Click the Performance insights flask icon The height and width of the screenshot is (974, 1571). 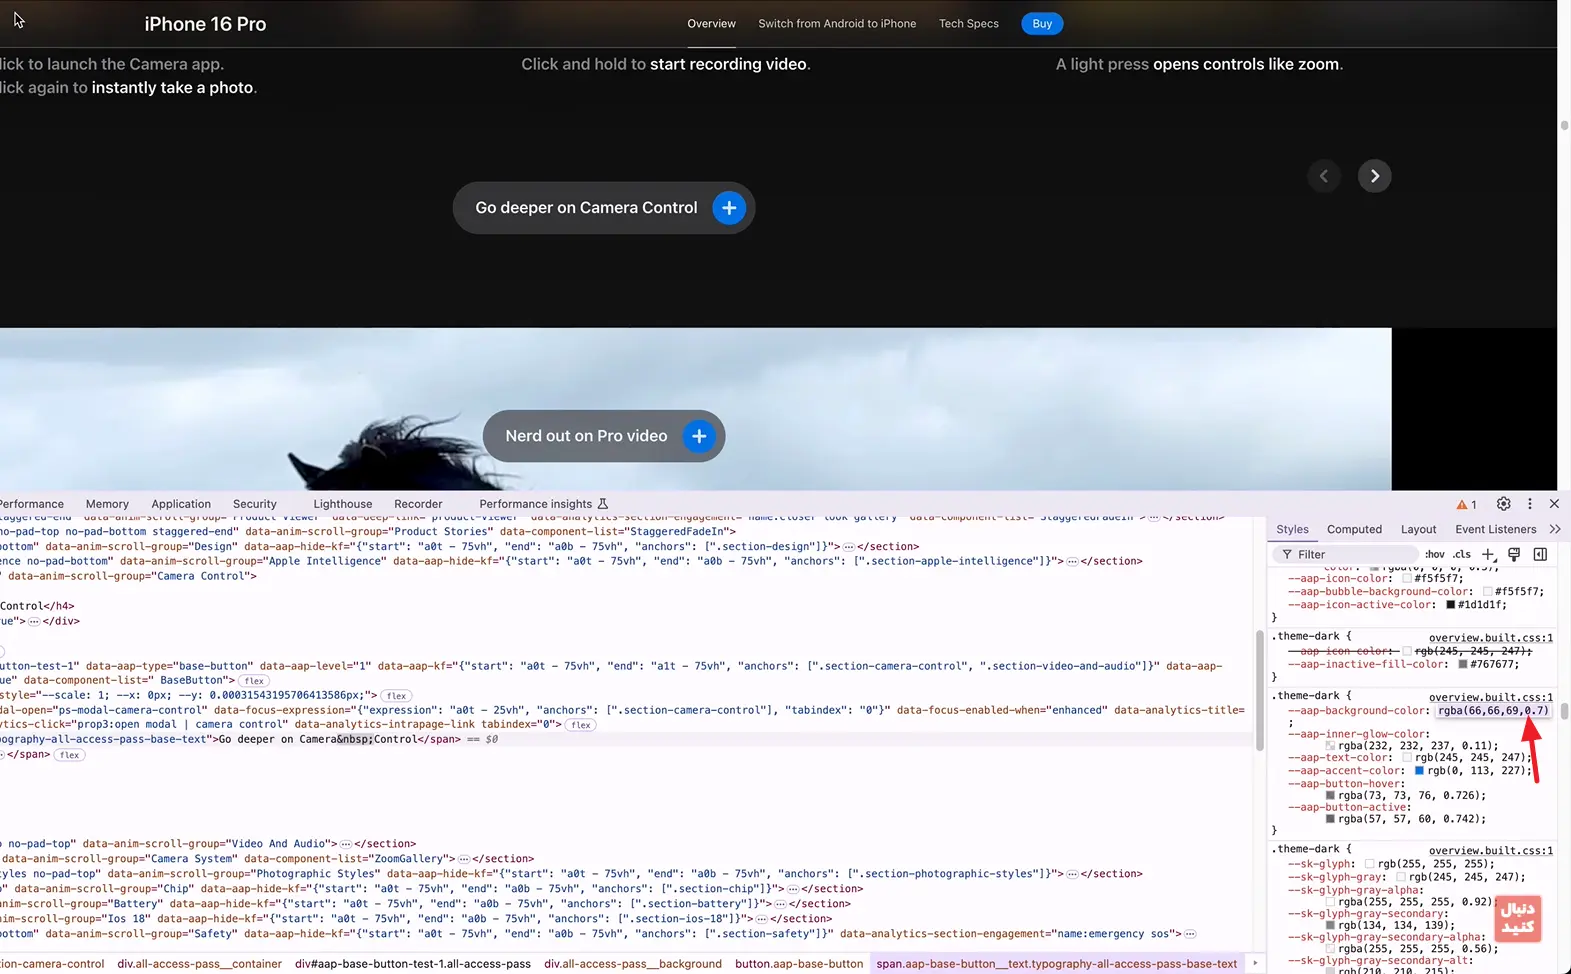tap(602, 504)
